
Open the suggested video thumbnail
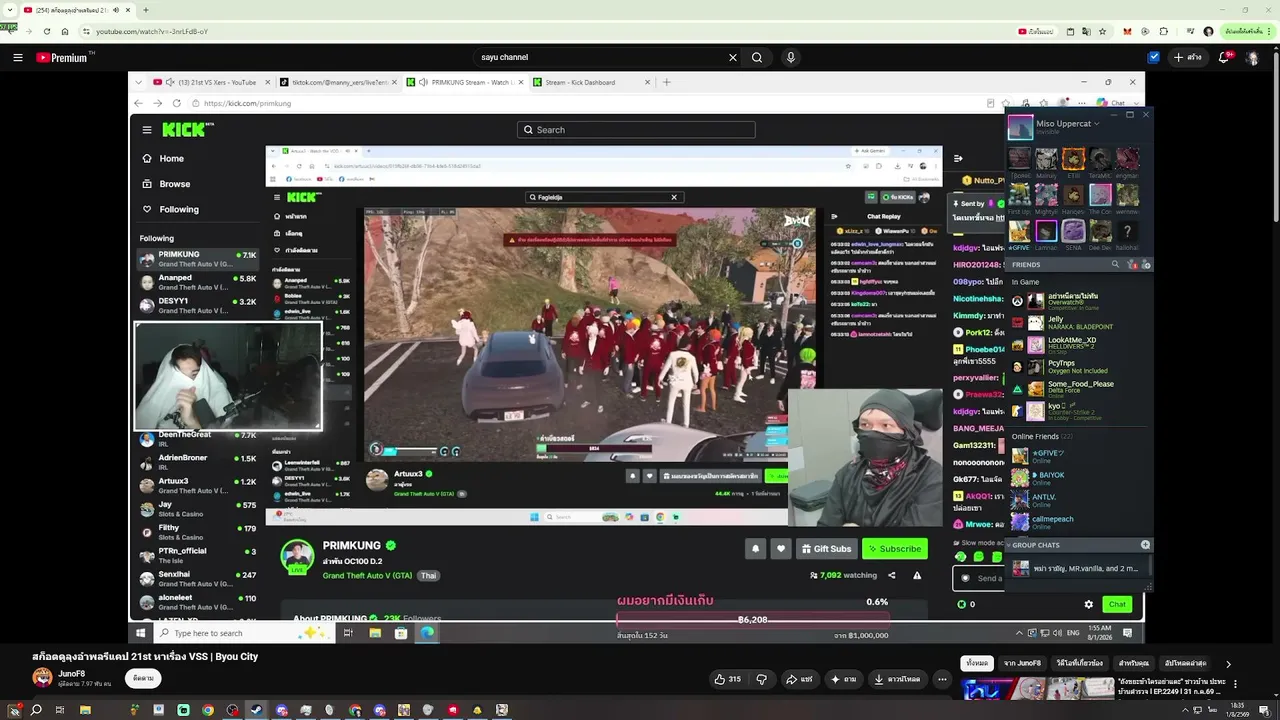click(x=1037, y=689)
